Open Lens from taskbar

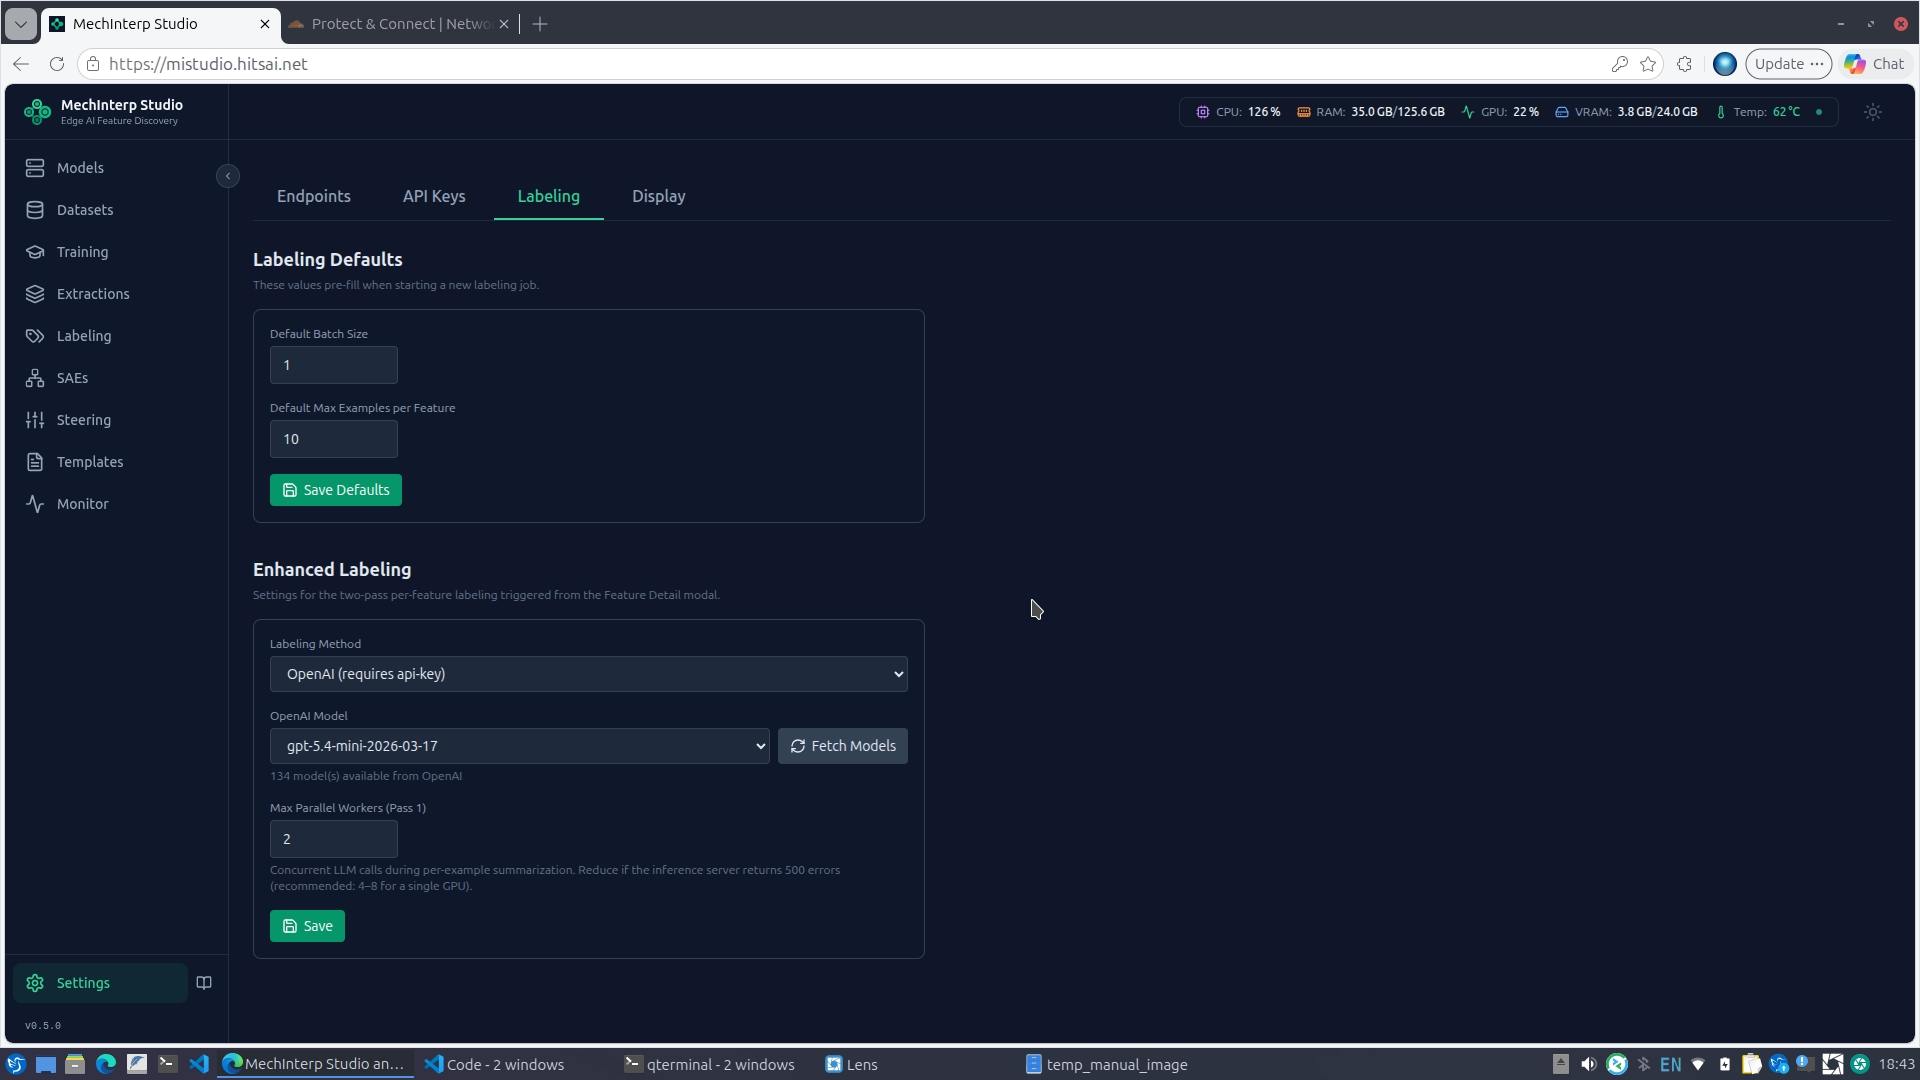pos(851,1065)
